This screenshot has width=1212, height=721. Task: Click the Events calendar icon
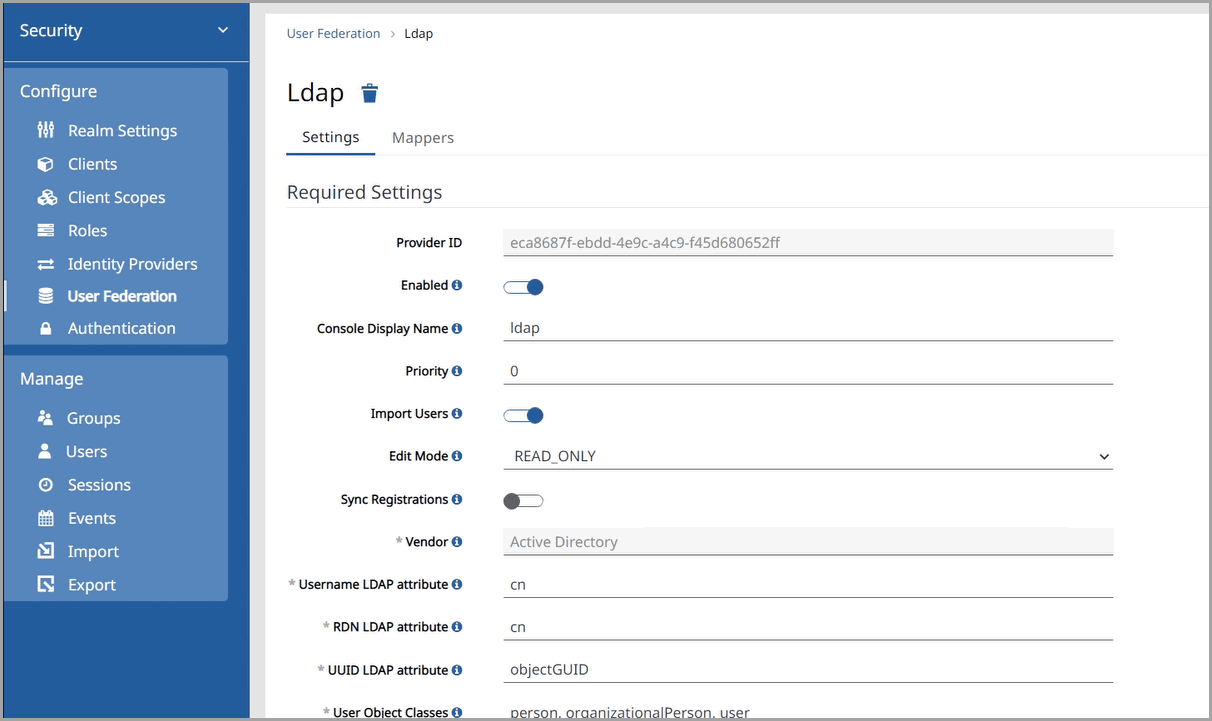[46, 518]
